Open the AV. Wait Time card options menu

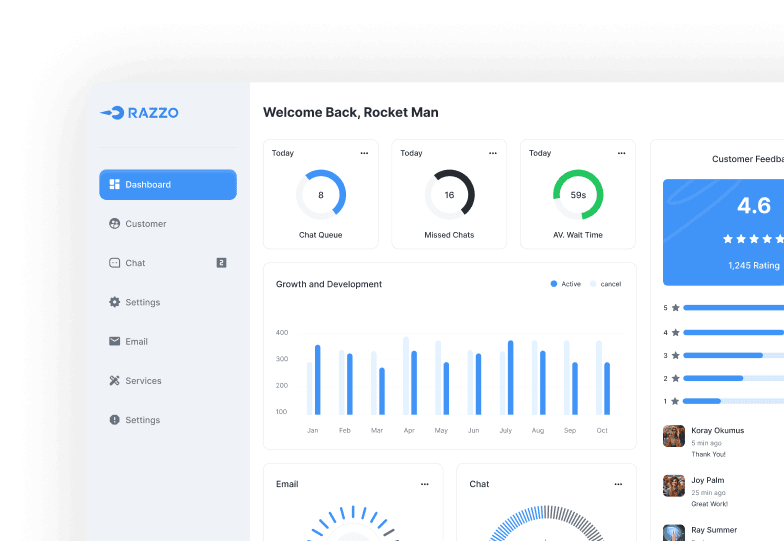pyautogui.click(x=622, y=154)
